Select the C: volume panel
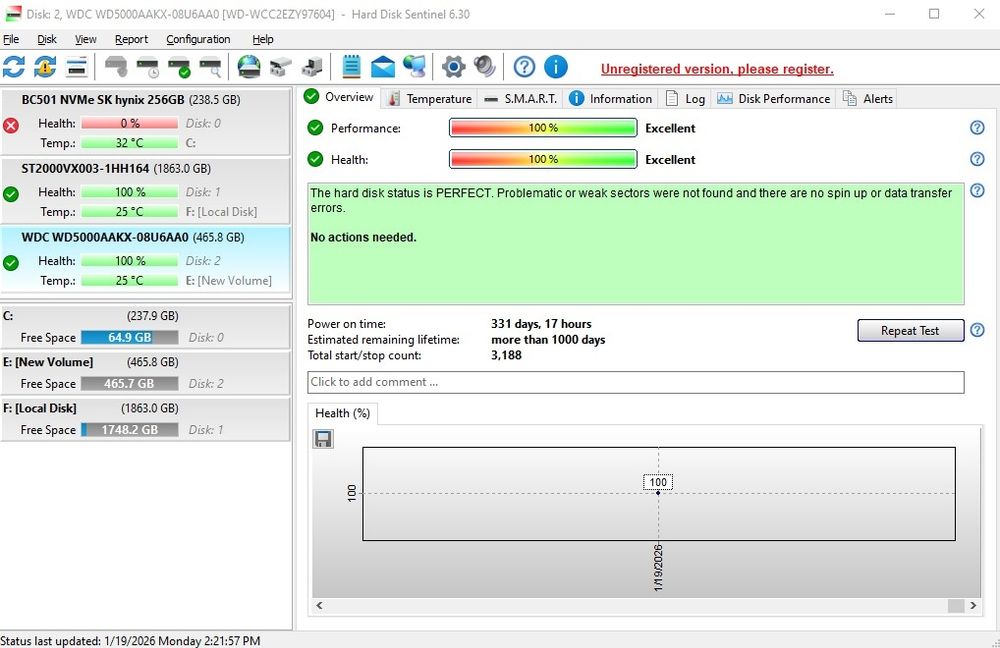Image resolution: width=1000 pixels, height=648 pixels. click(x=145, y=327)
